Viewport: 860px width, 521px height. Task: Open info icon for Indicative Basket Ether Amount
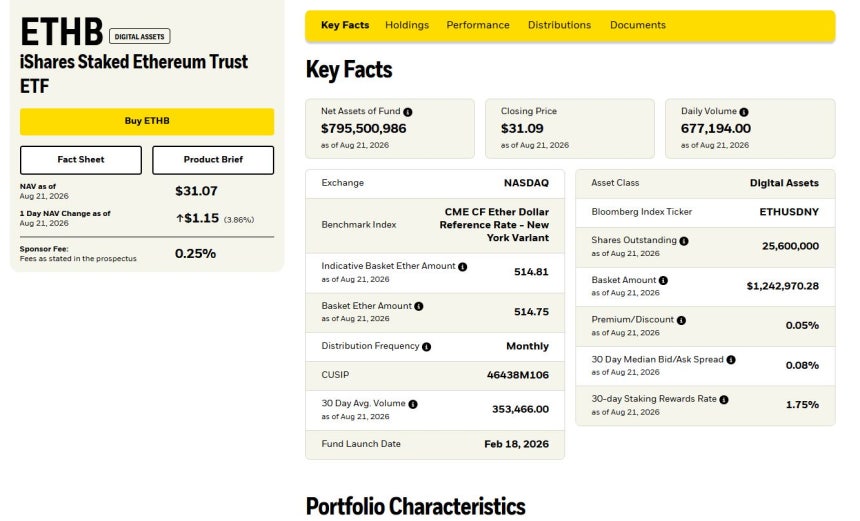pyautogui.click(x=462, y=267)
